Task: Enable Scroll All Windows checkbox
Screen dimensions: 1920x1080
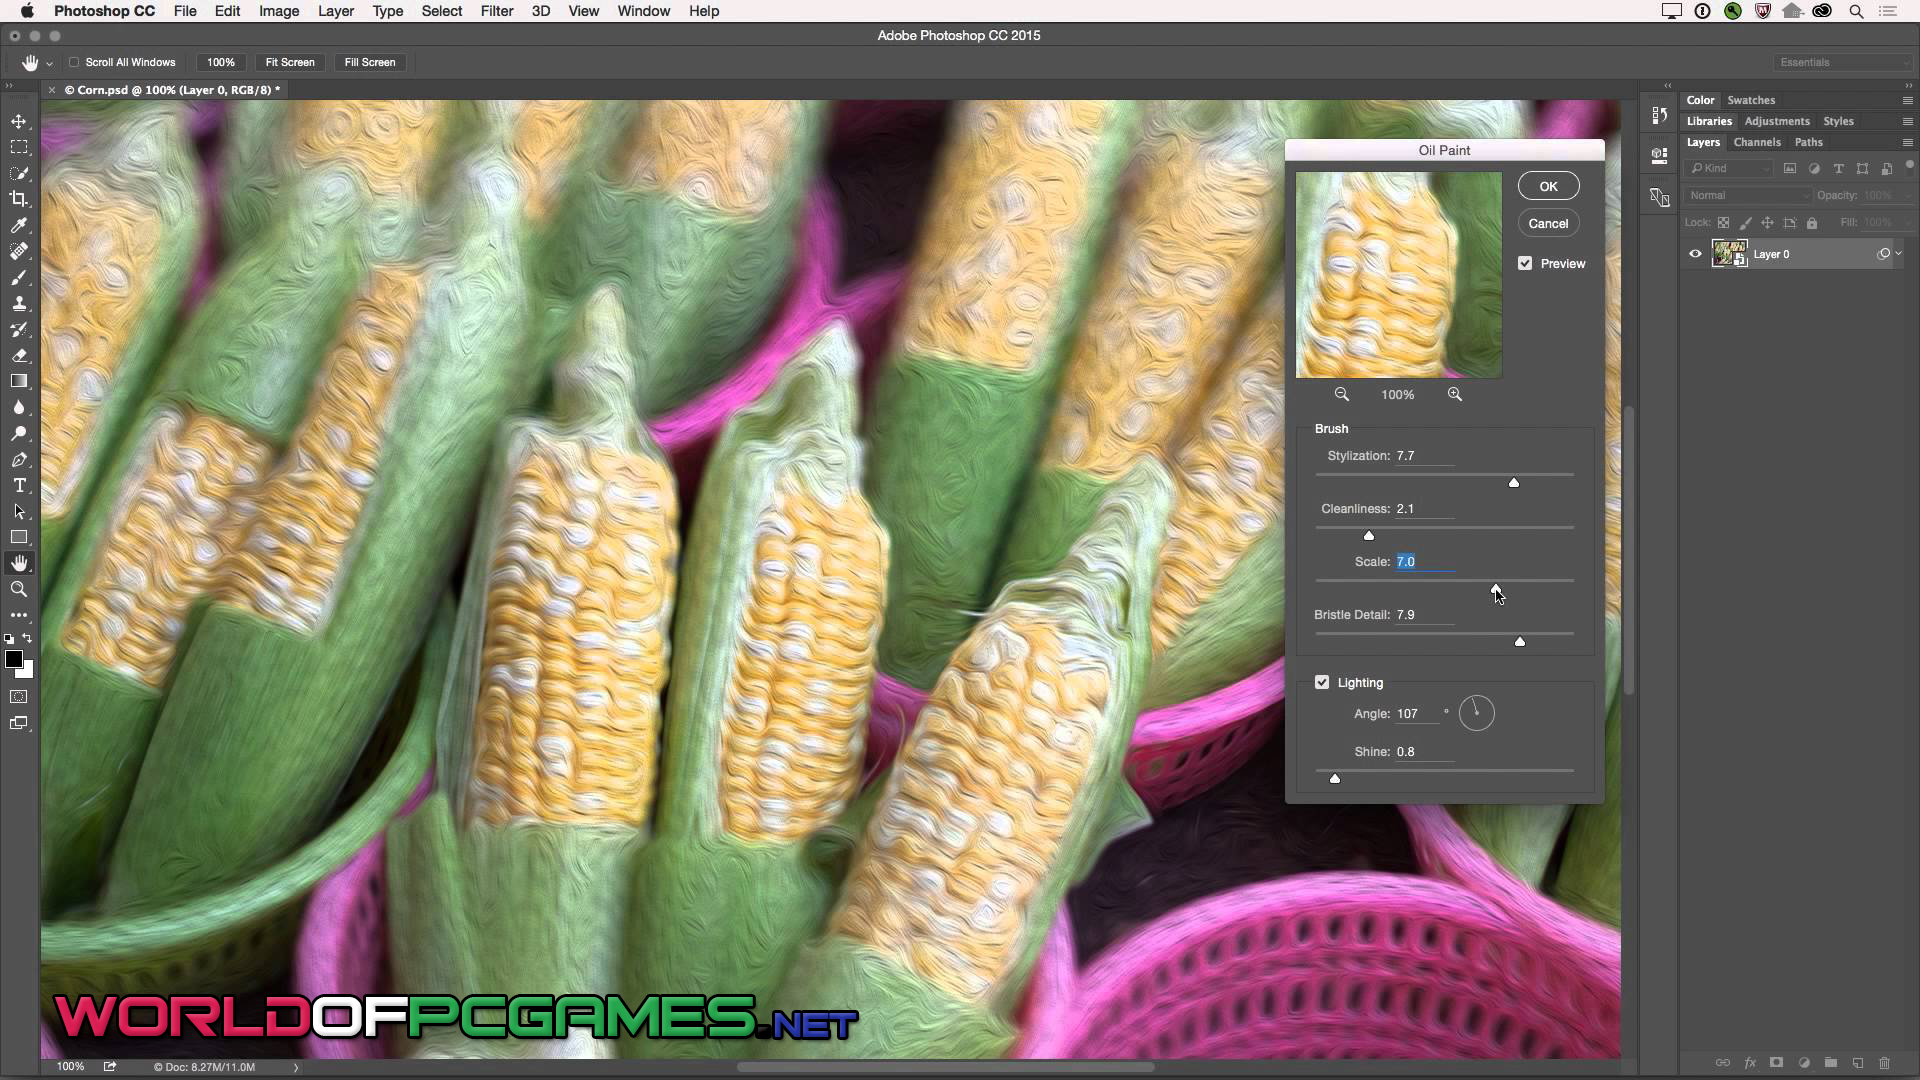Action: pos(74,62)
